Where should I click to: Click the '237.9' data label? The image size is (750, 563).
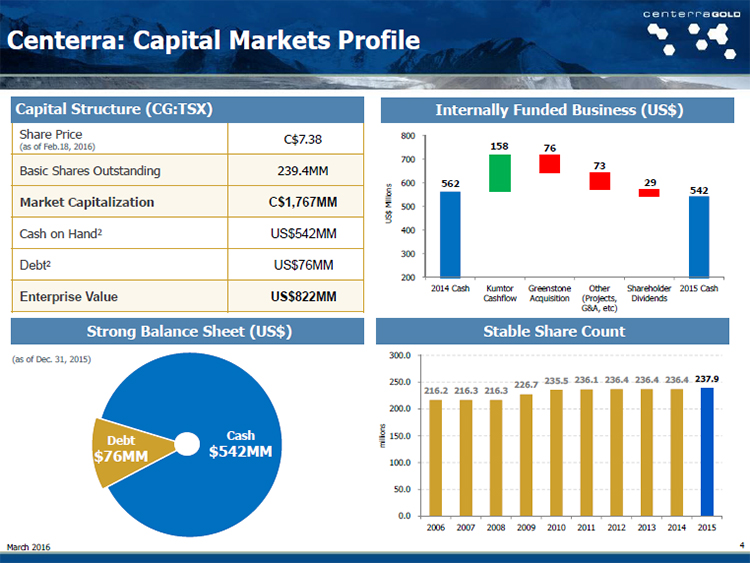707,379
